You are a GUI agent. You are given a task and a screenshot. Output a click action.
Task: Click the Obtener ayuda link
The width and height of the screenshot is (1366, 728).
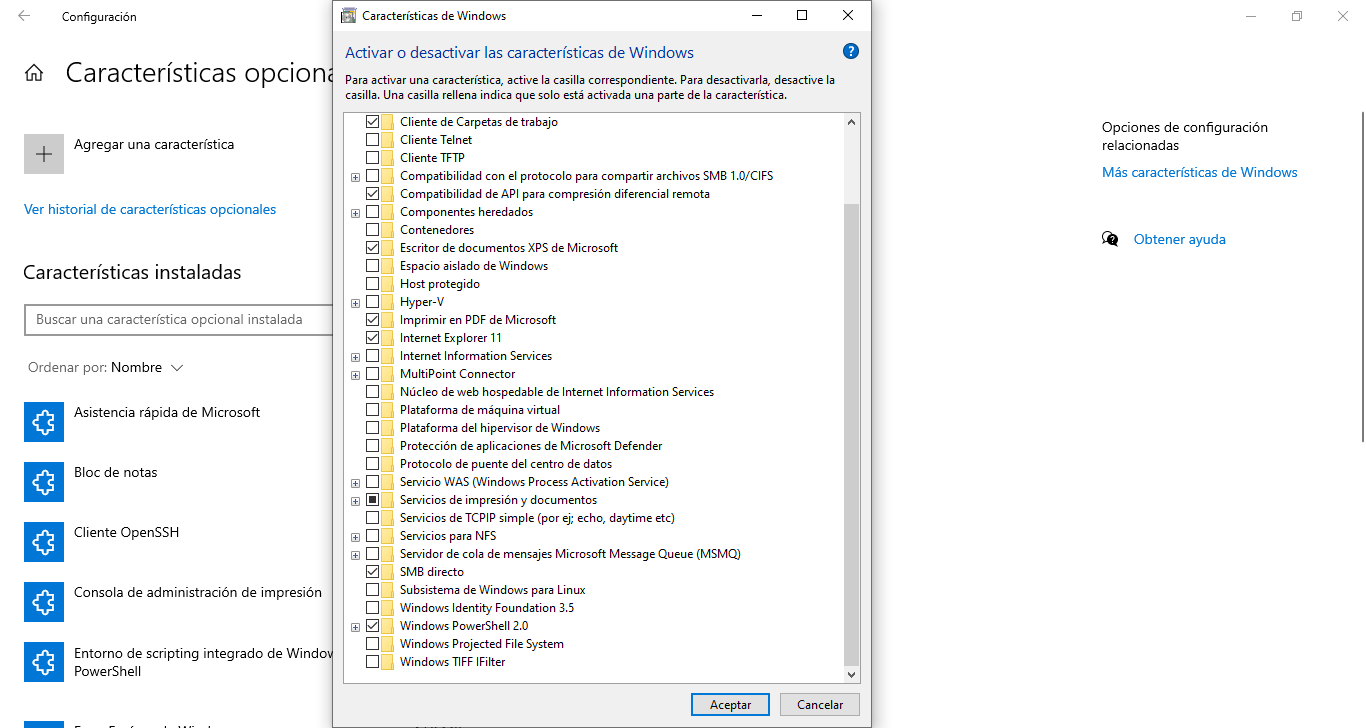pyautogui.click(x=1179, y=239)
